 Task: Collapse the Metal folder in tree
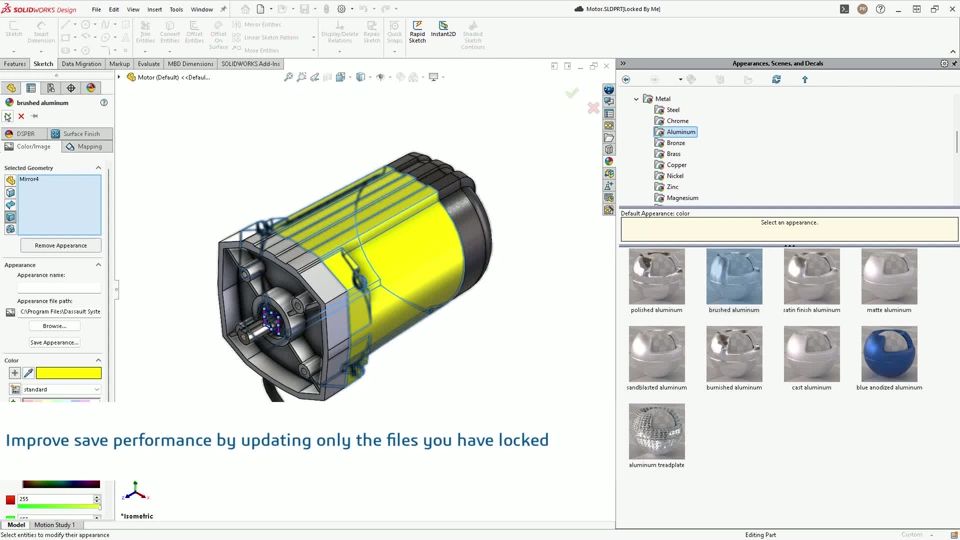(x=636, y=99)
